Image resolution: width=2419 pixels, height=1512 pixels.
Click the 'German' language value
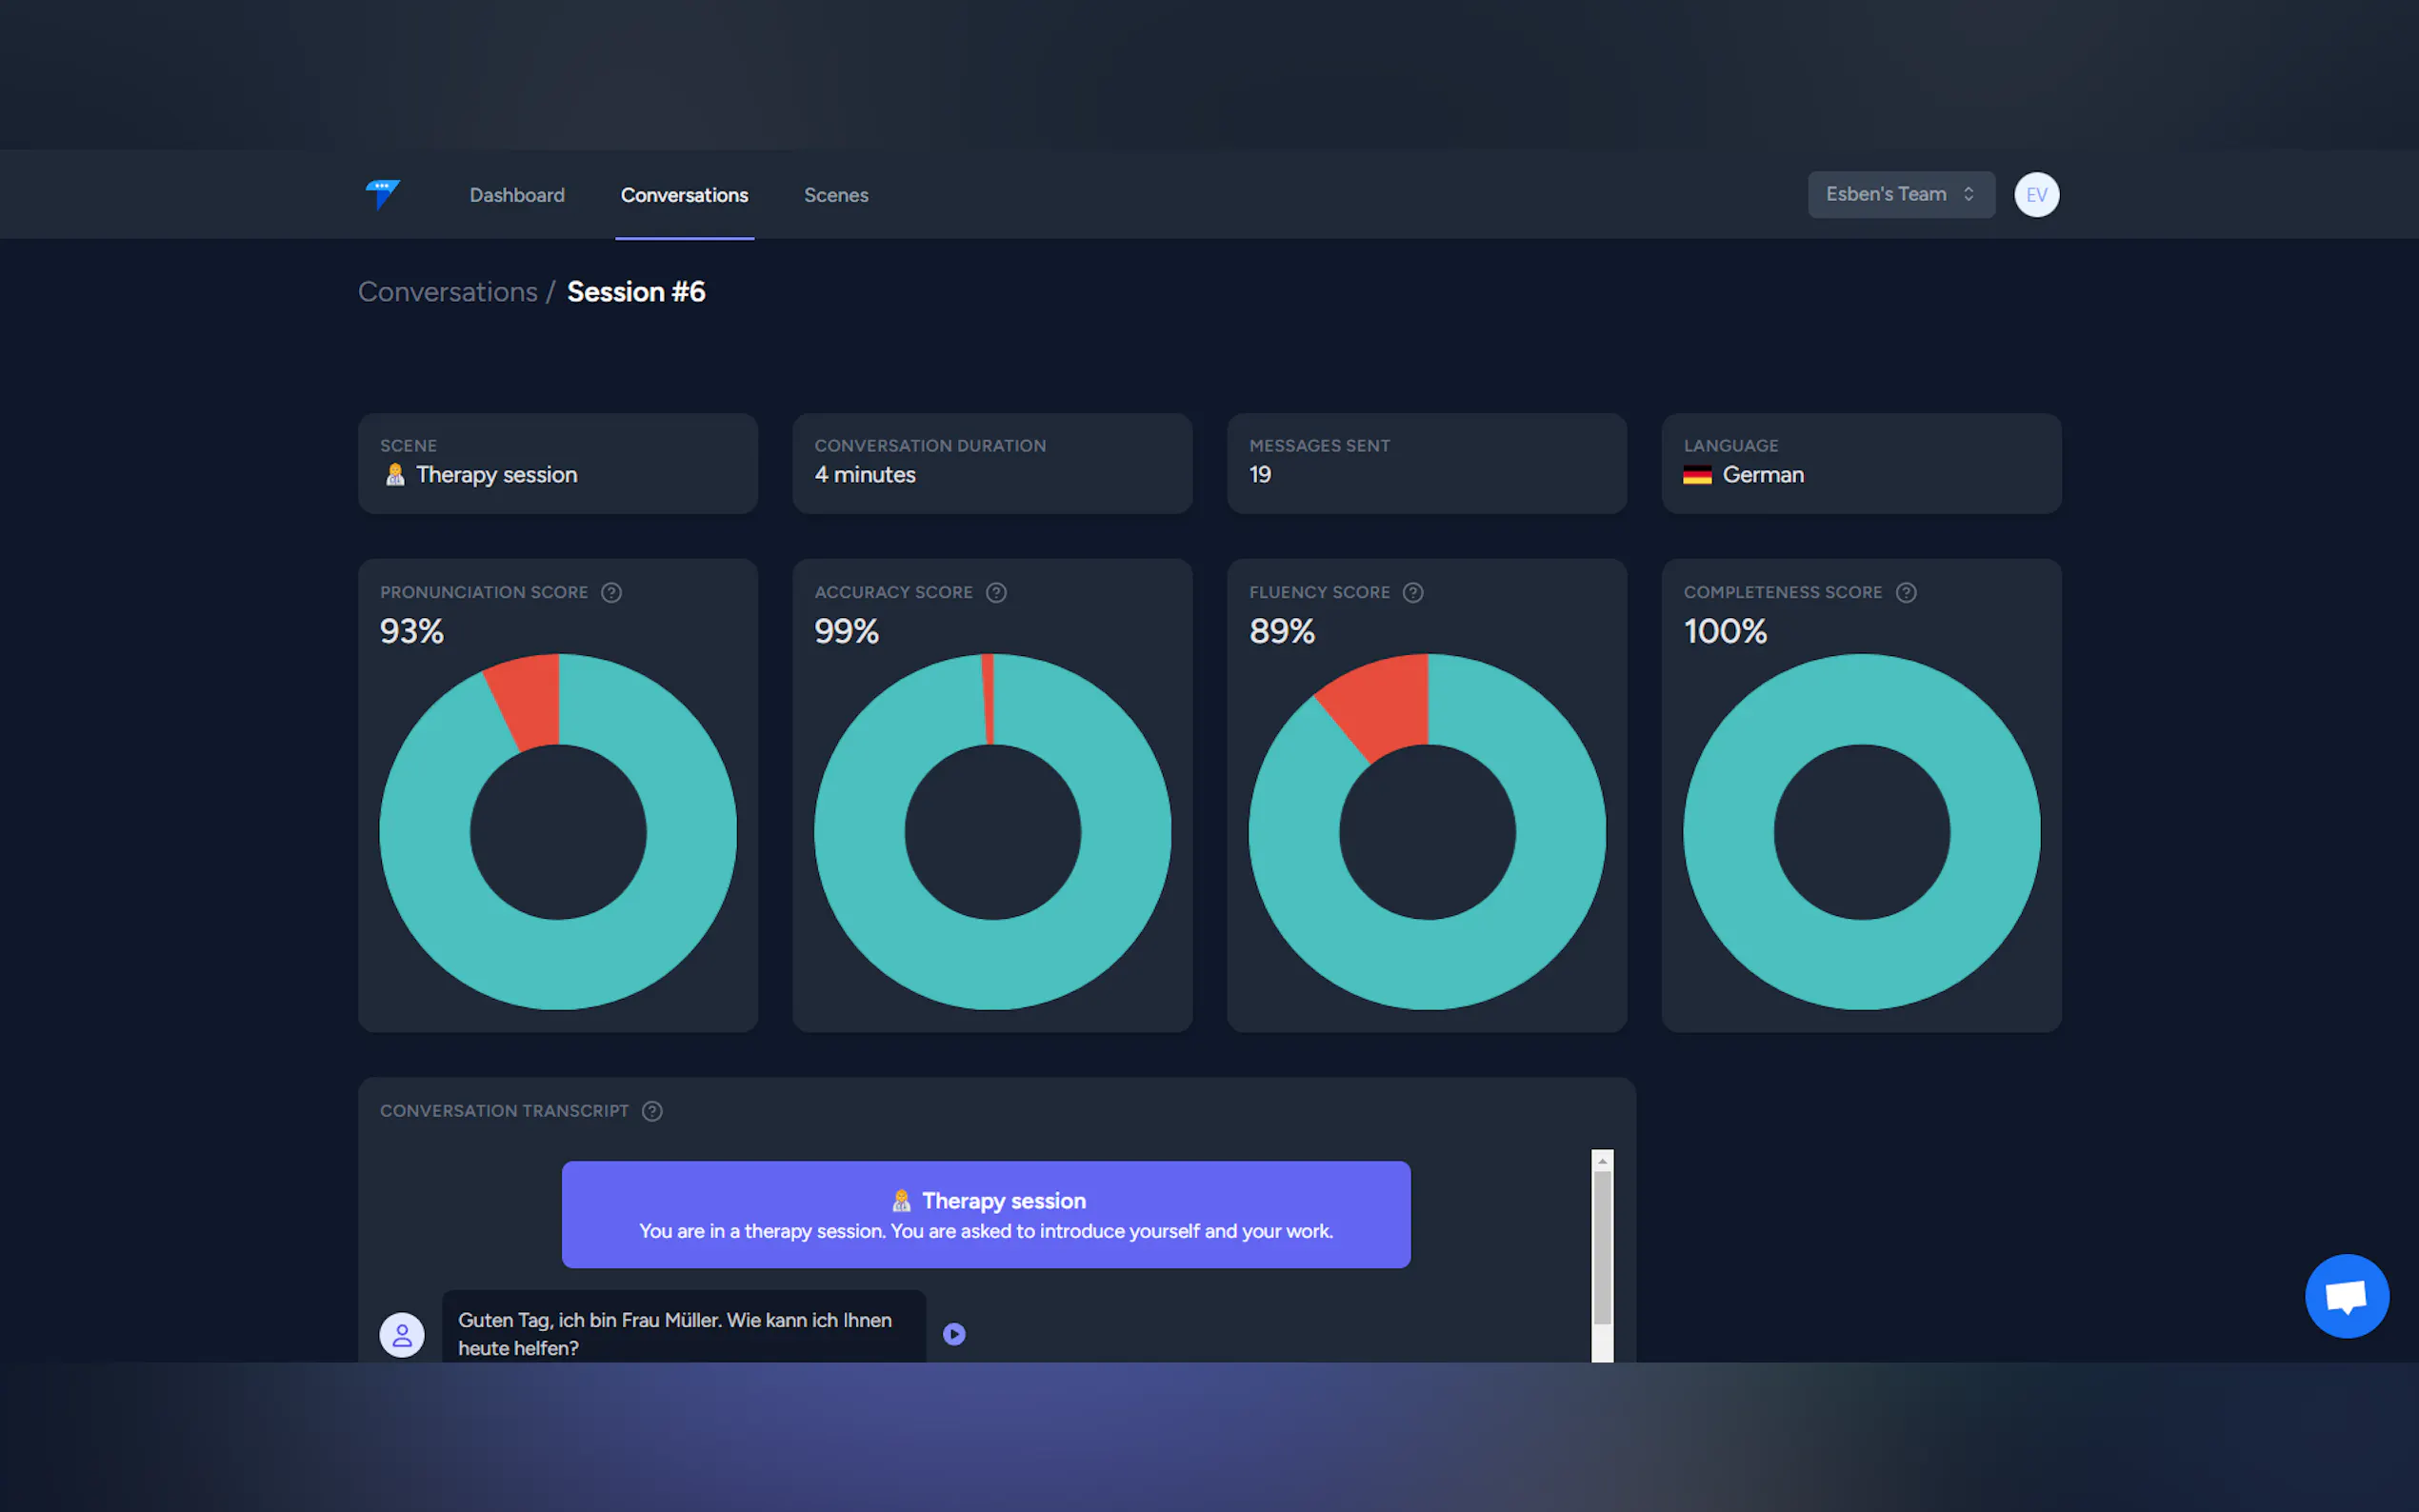(1763, 475)
